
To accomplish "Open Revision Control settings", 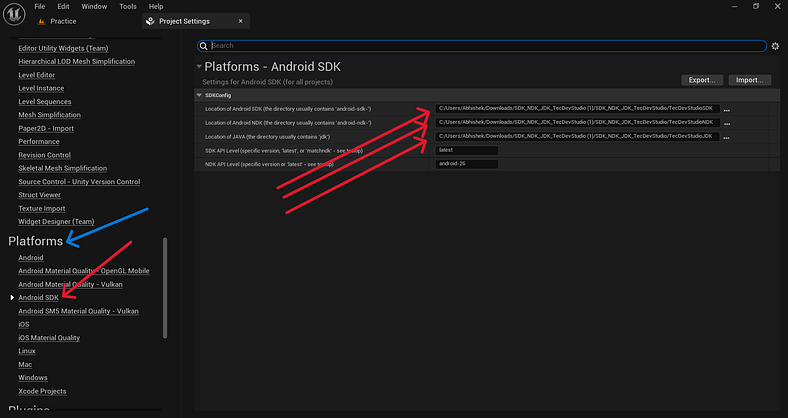I will click(x=44, y=155).
